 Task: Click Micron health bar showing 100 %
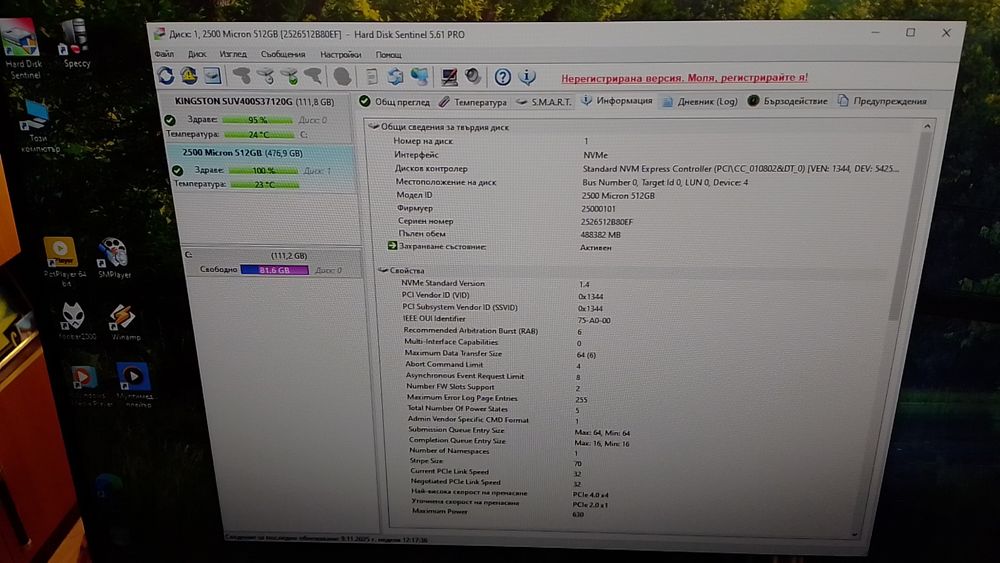tap(263, 171)
